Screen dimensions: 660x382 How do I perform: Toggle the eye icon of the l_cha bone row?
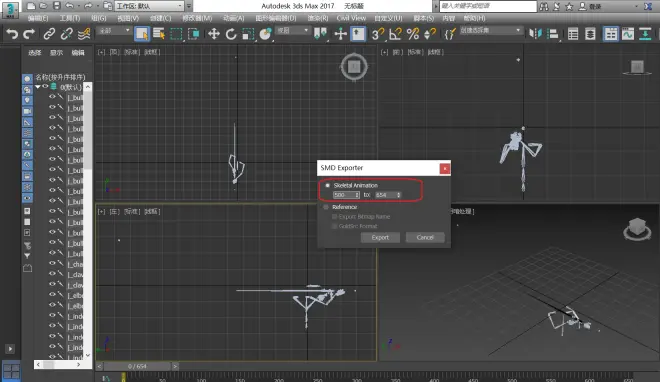(x=52, y=263)
